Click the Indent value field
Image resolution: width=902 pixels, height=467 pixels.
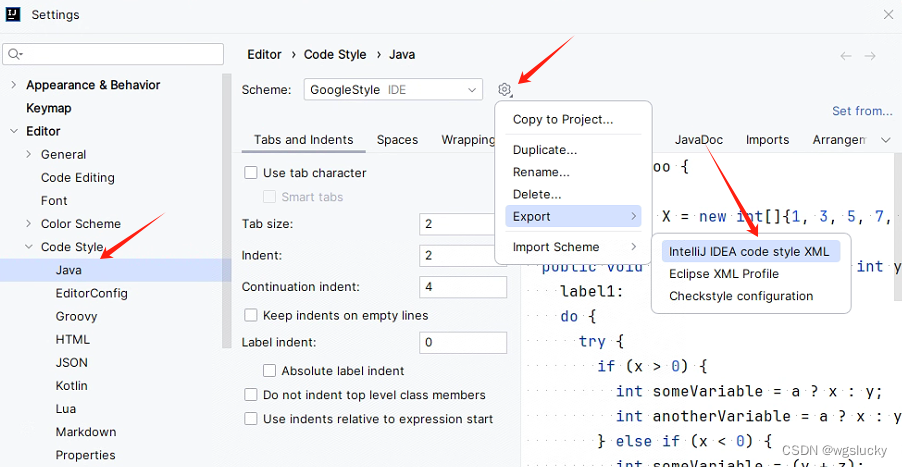click(x=463, y=255)
